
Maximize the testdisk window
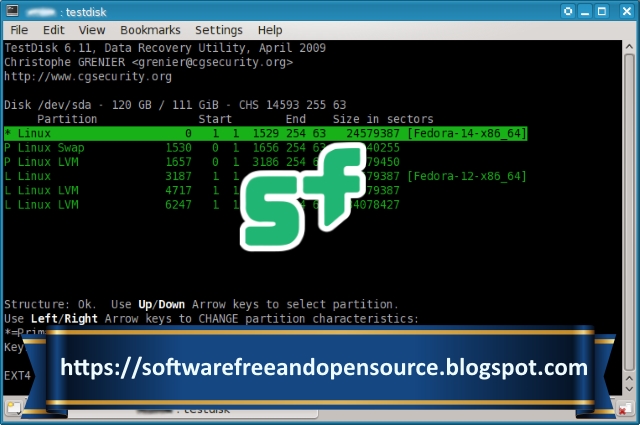[x=602, y=11]
